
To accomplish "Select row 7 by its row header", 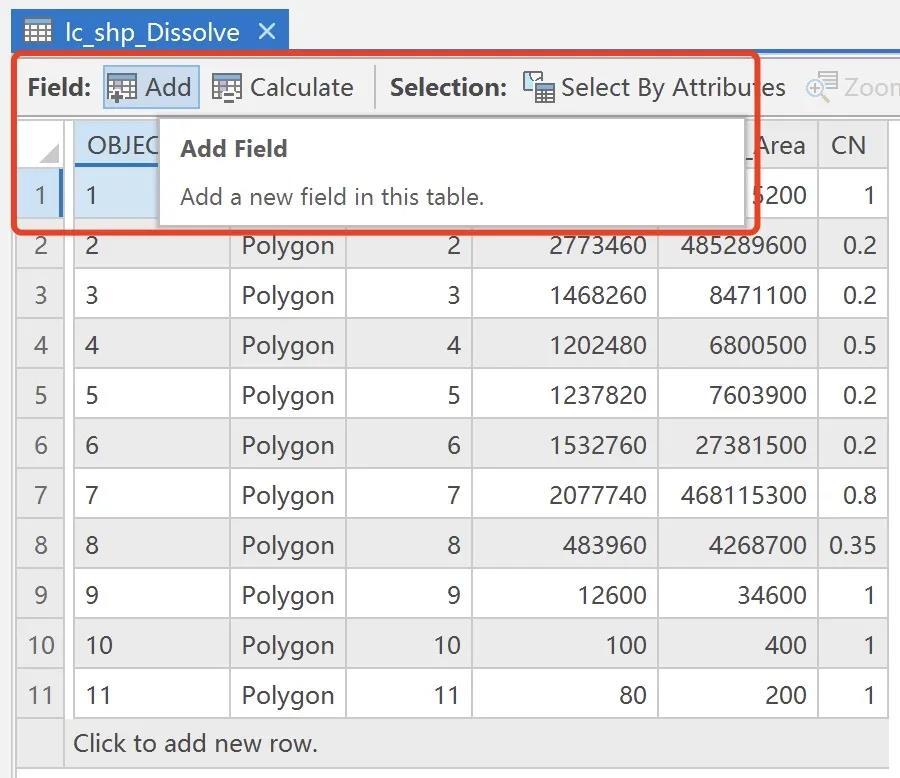I will click(40, 495).
